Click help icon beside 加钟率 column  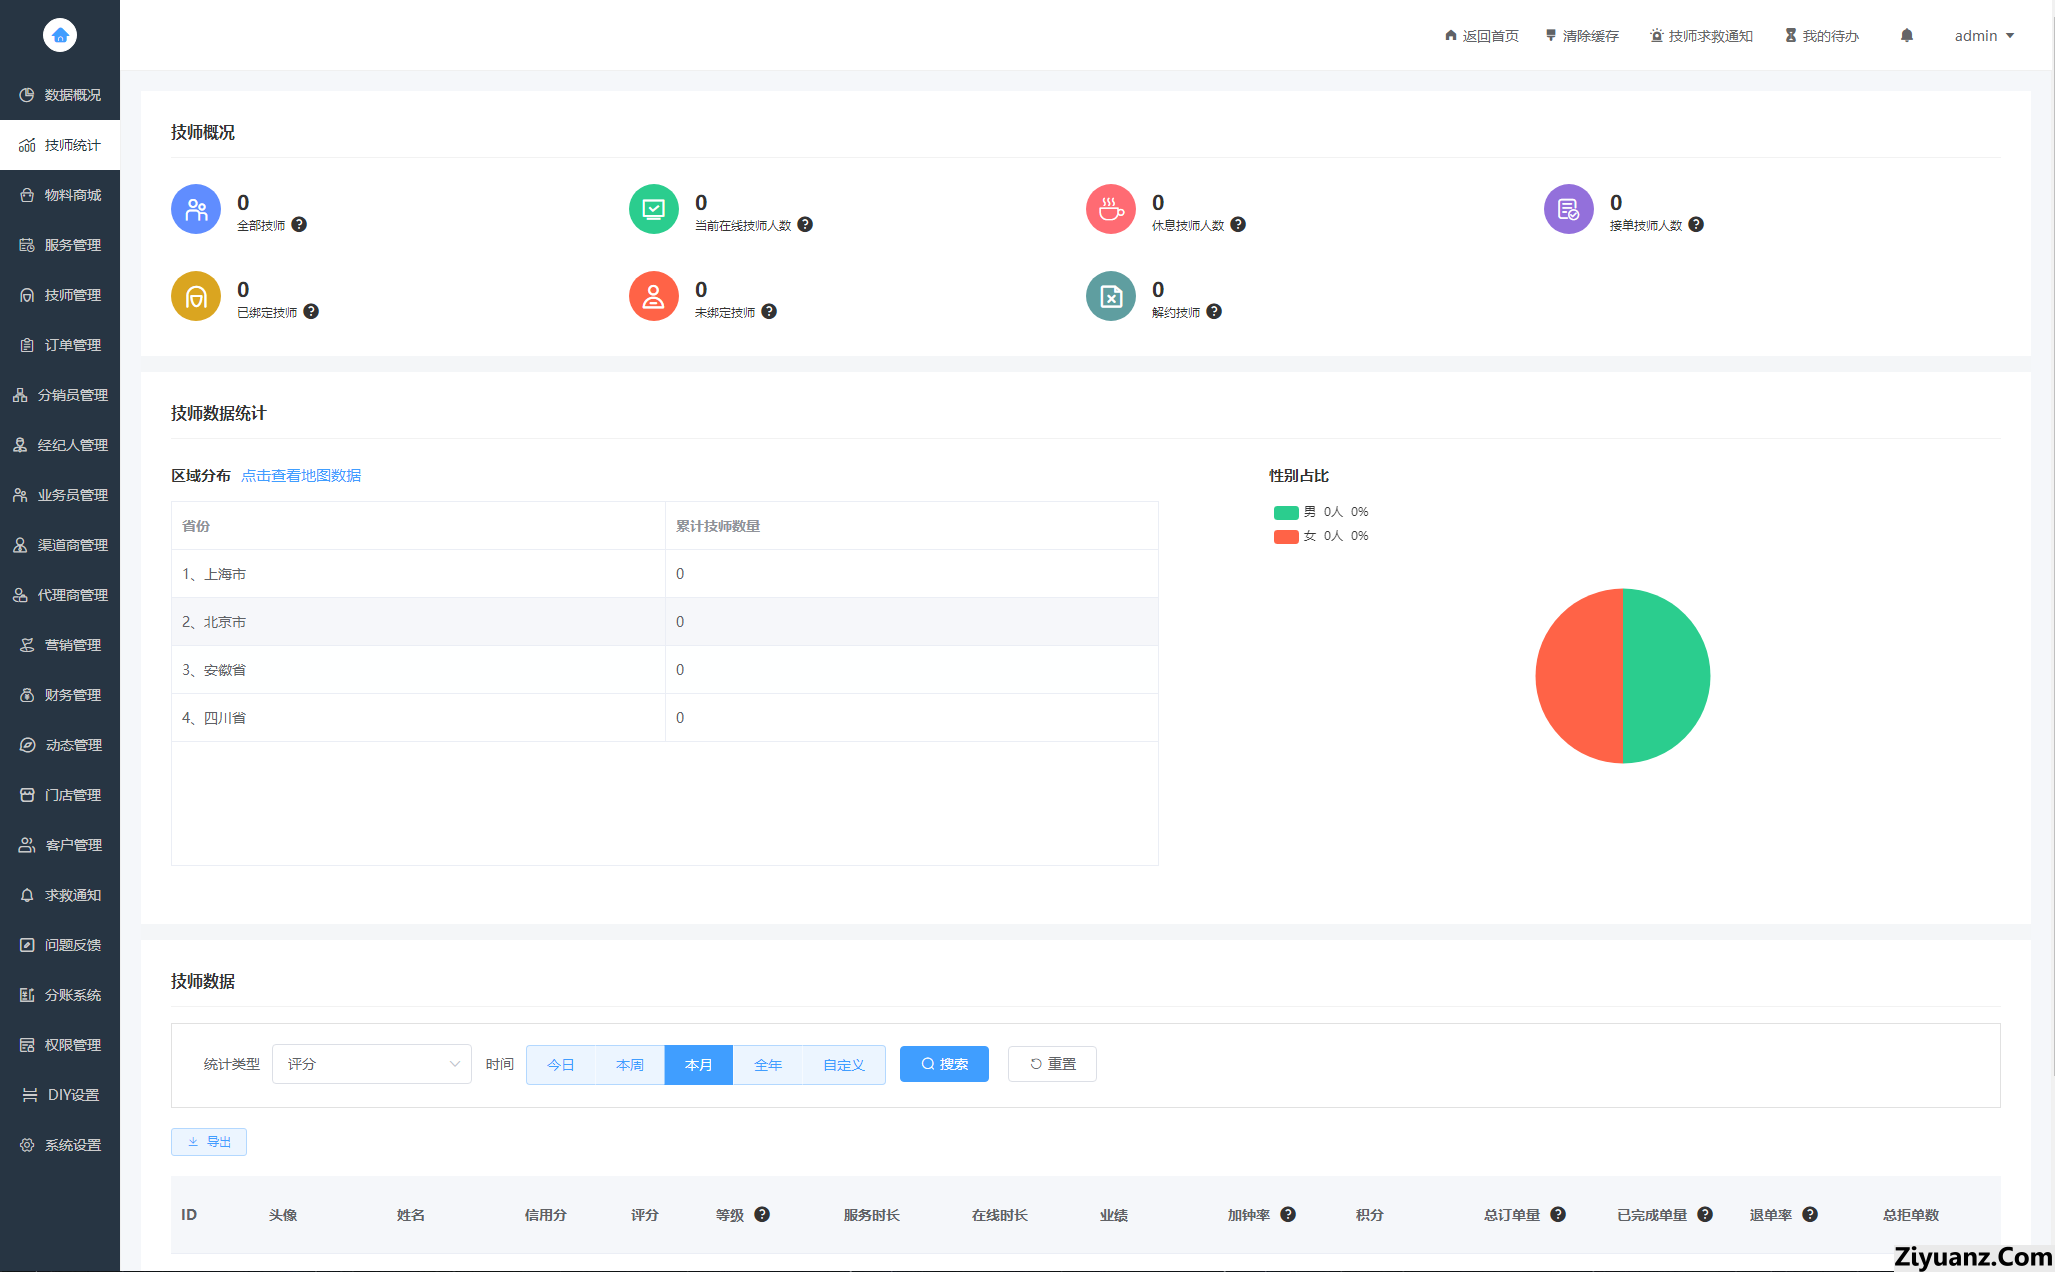point(1288,1214)
